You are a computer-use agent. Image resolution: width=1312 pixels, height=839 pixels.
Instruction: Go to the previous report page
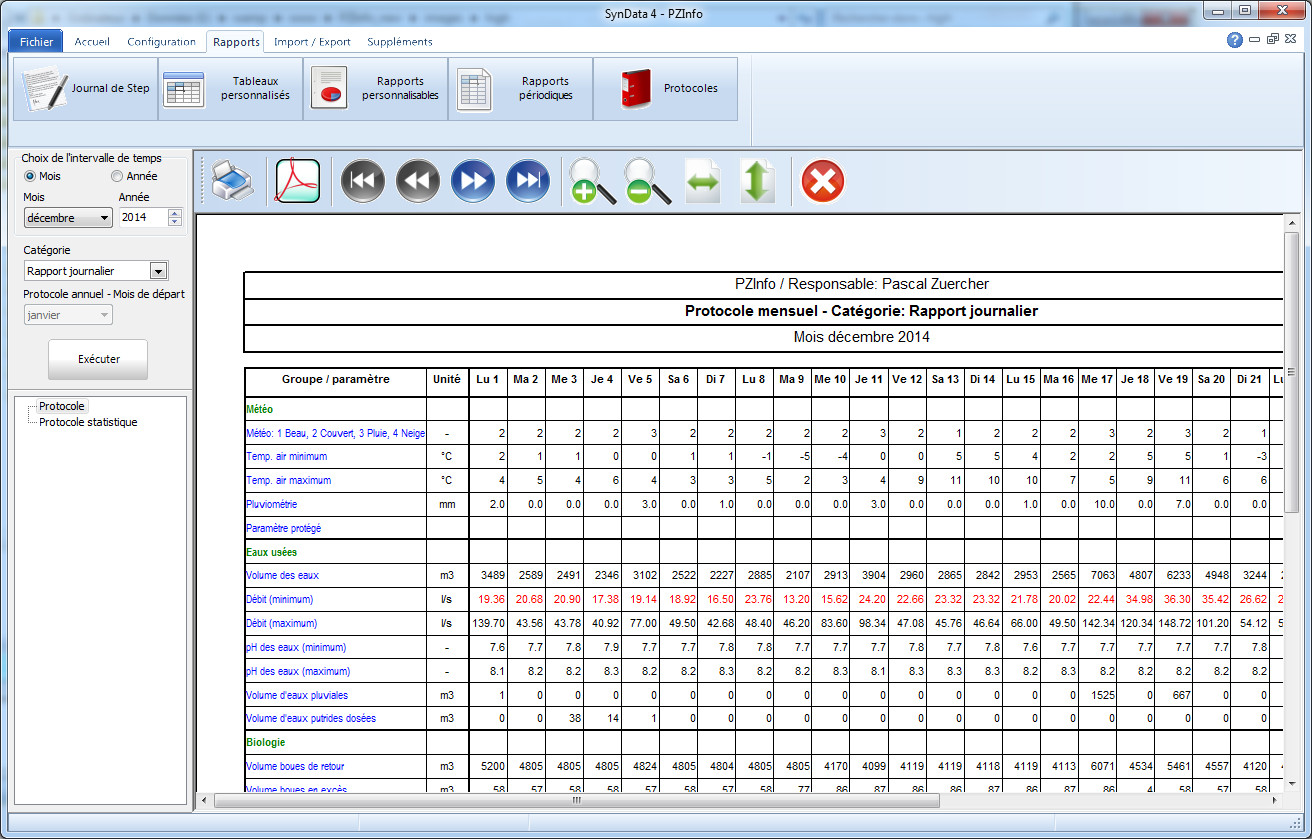click(x=418, y=182)
